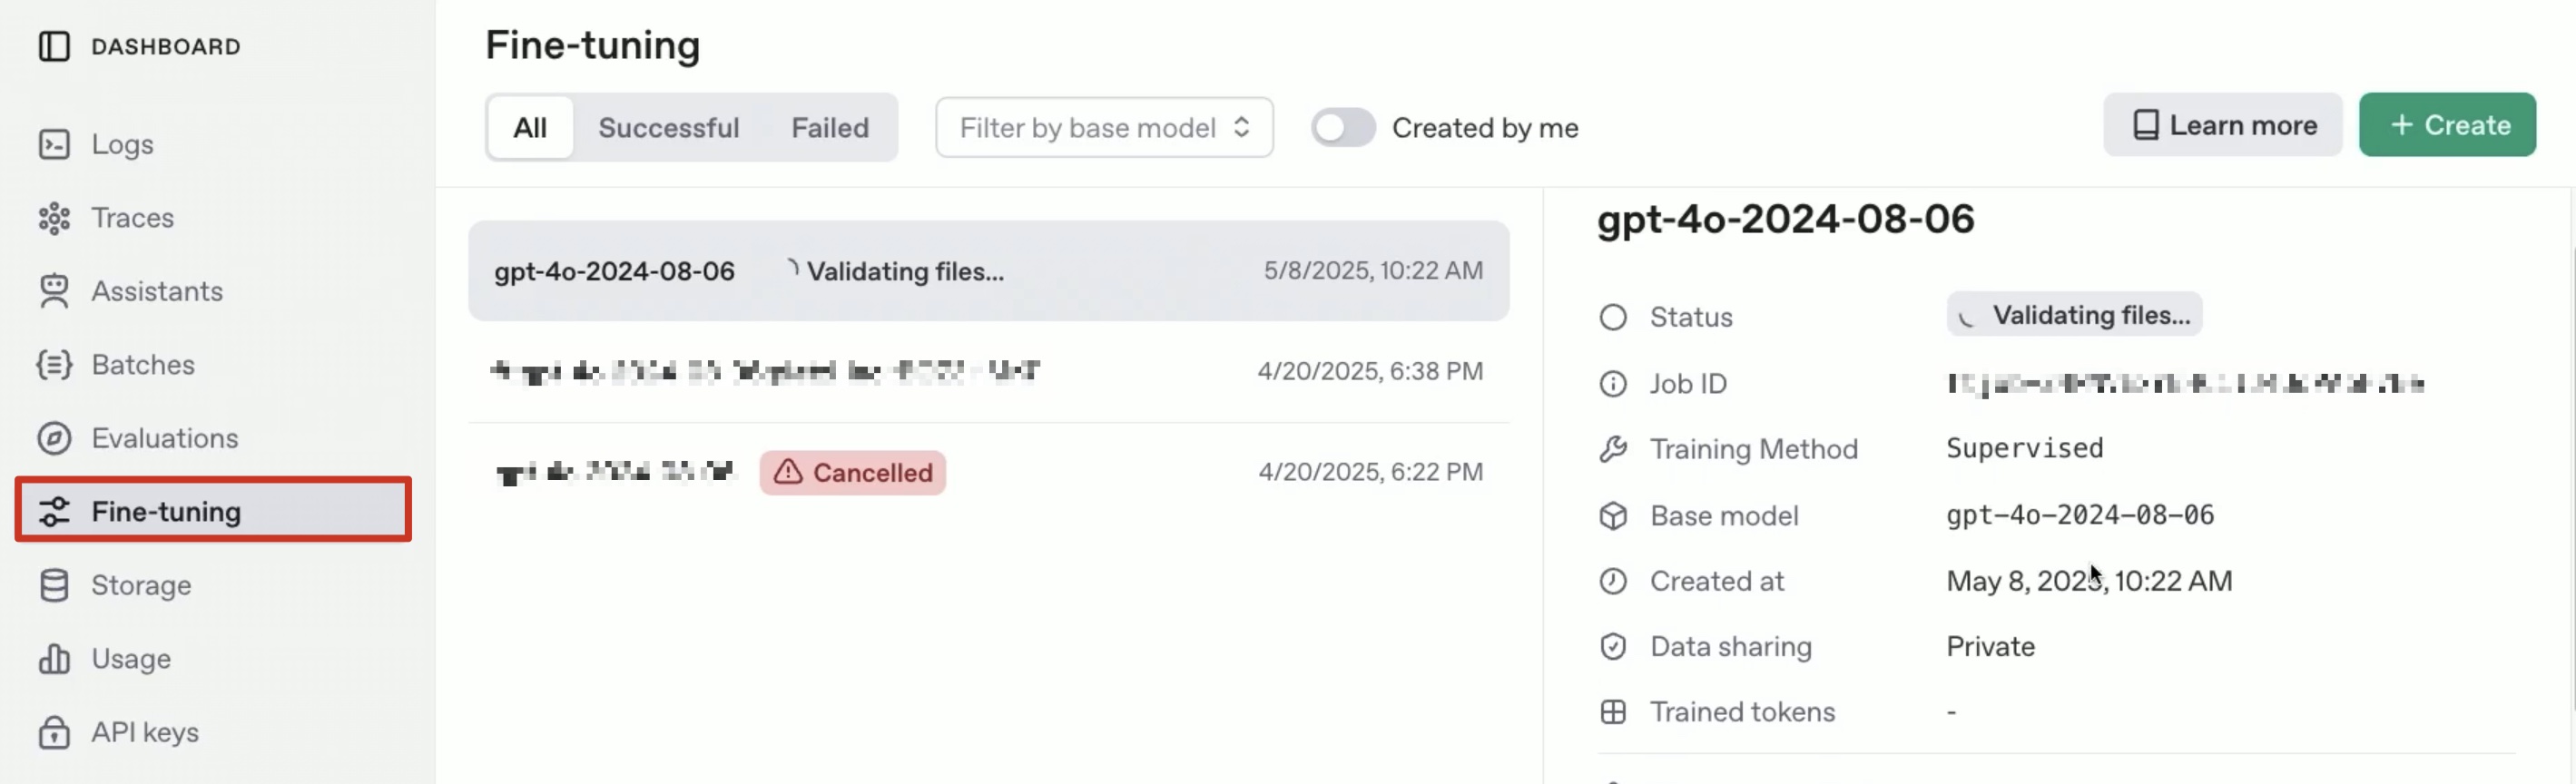Image resolution: width=2576 pixels, height=784 pixels.
Task: Click the blurred Job ID value
Action: click(x=2186, y=383)
